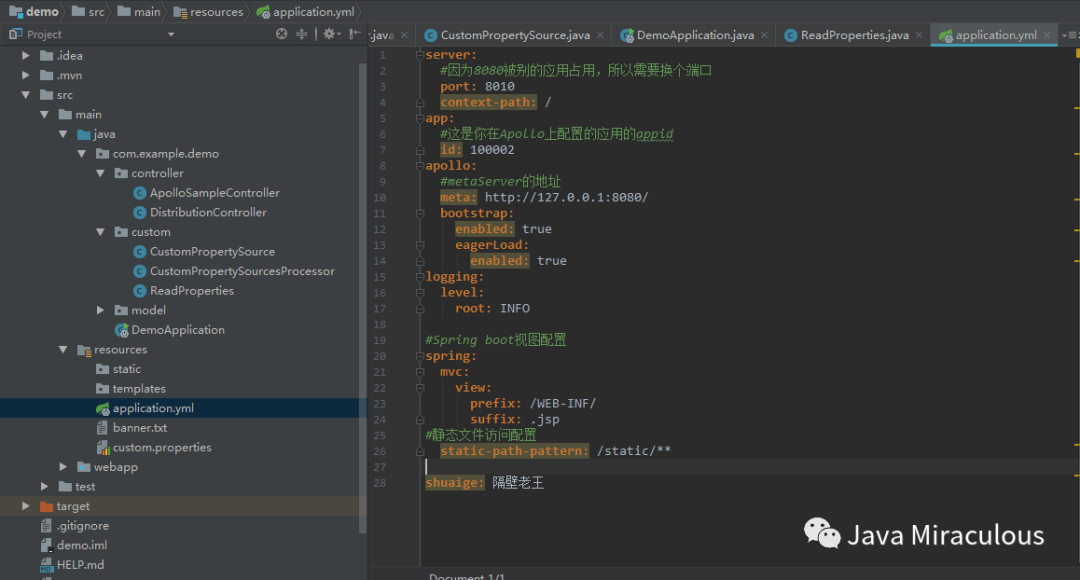Click the shuaige key on line 28
This screenshot has width=1080, height=580.
455,483
